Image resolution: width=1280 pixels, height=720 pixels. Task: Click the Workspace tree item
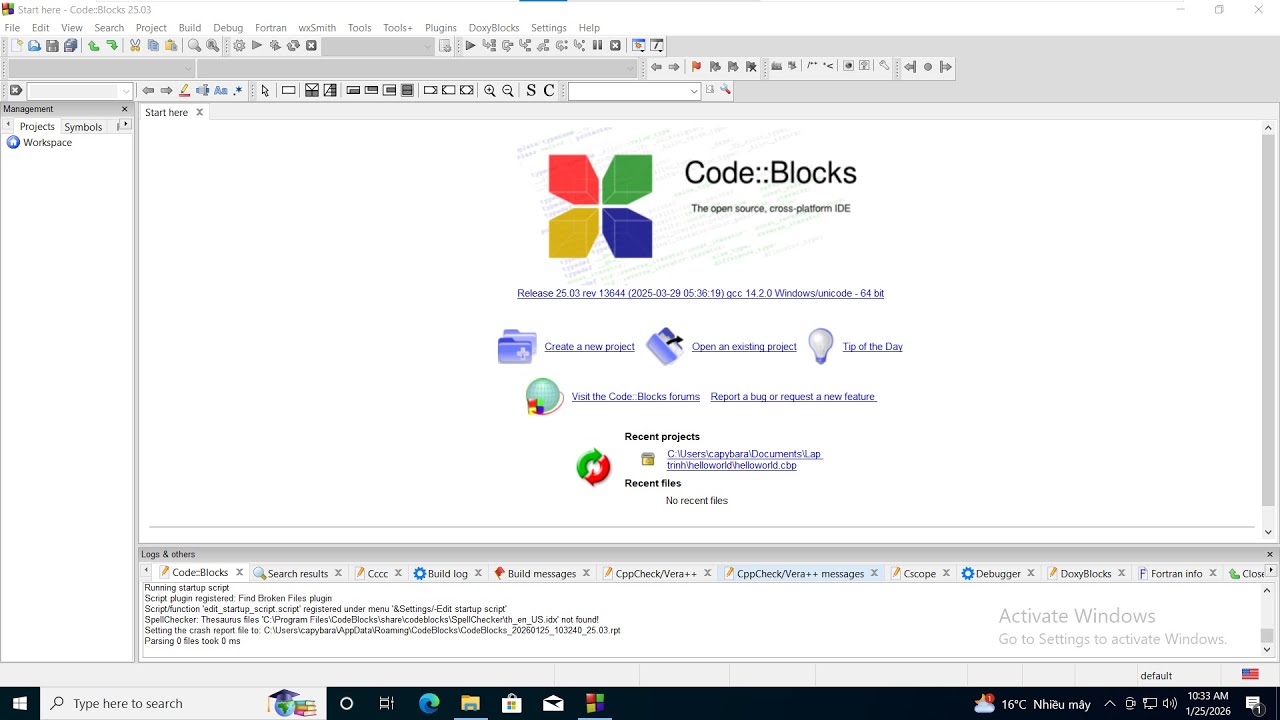click(x=47, y=143)
